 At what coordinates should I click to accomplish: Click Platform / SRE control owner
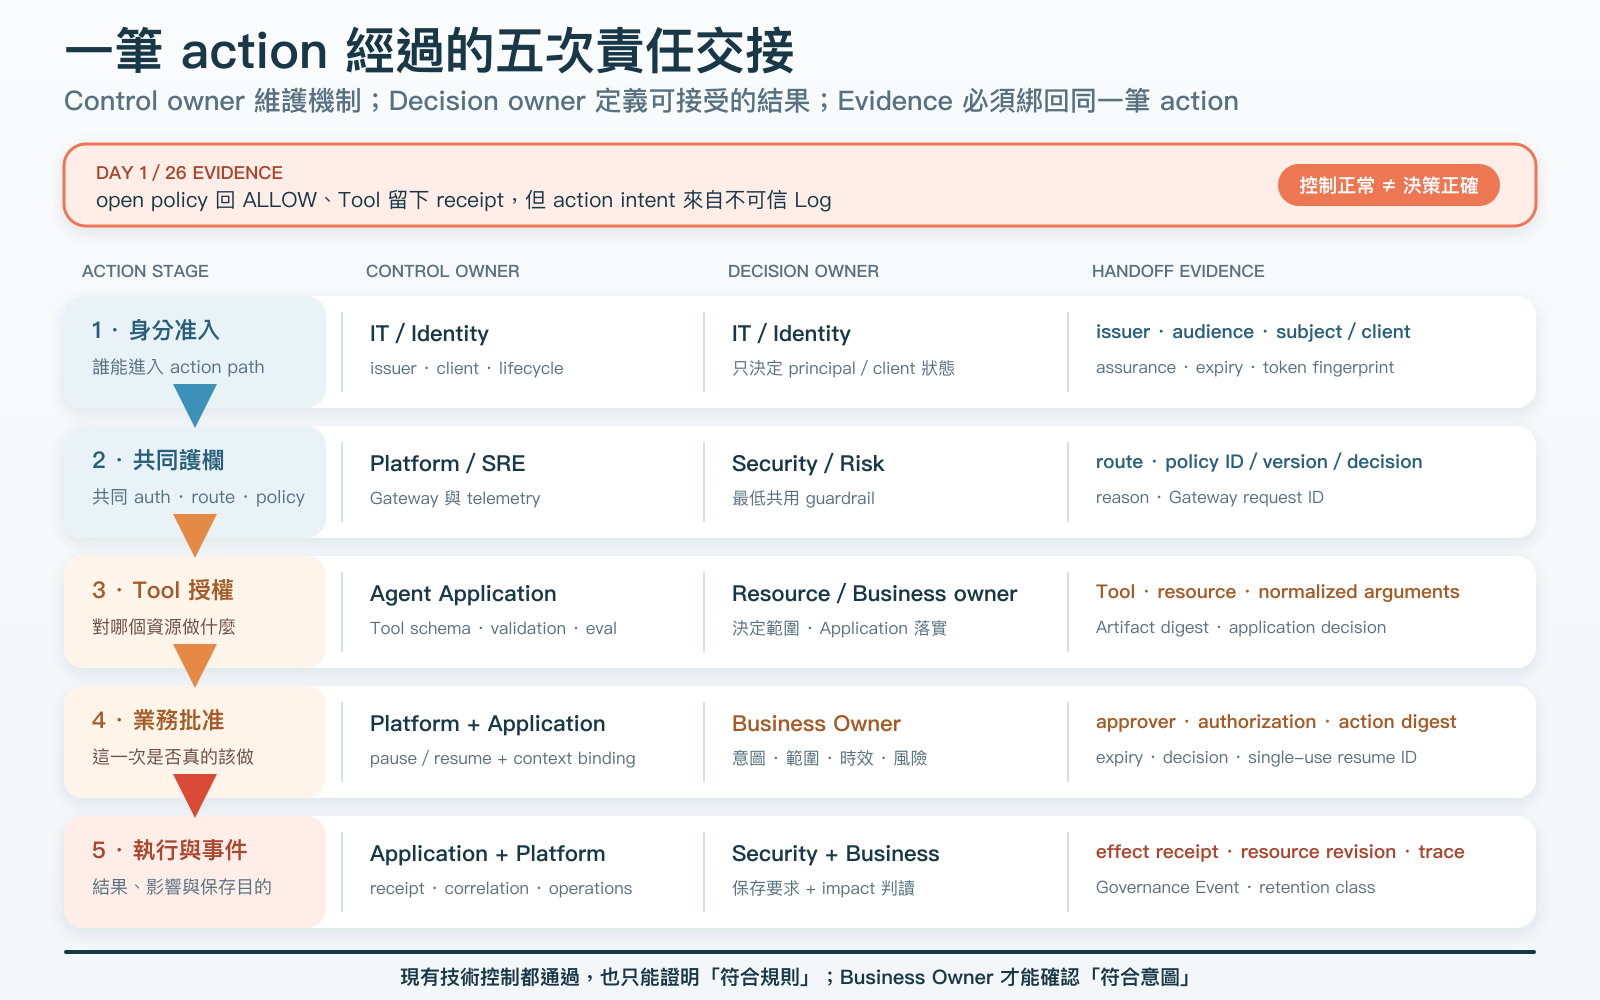(447, 464)
